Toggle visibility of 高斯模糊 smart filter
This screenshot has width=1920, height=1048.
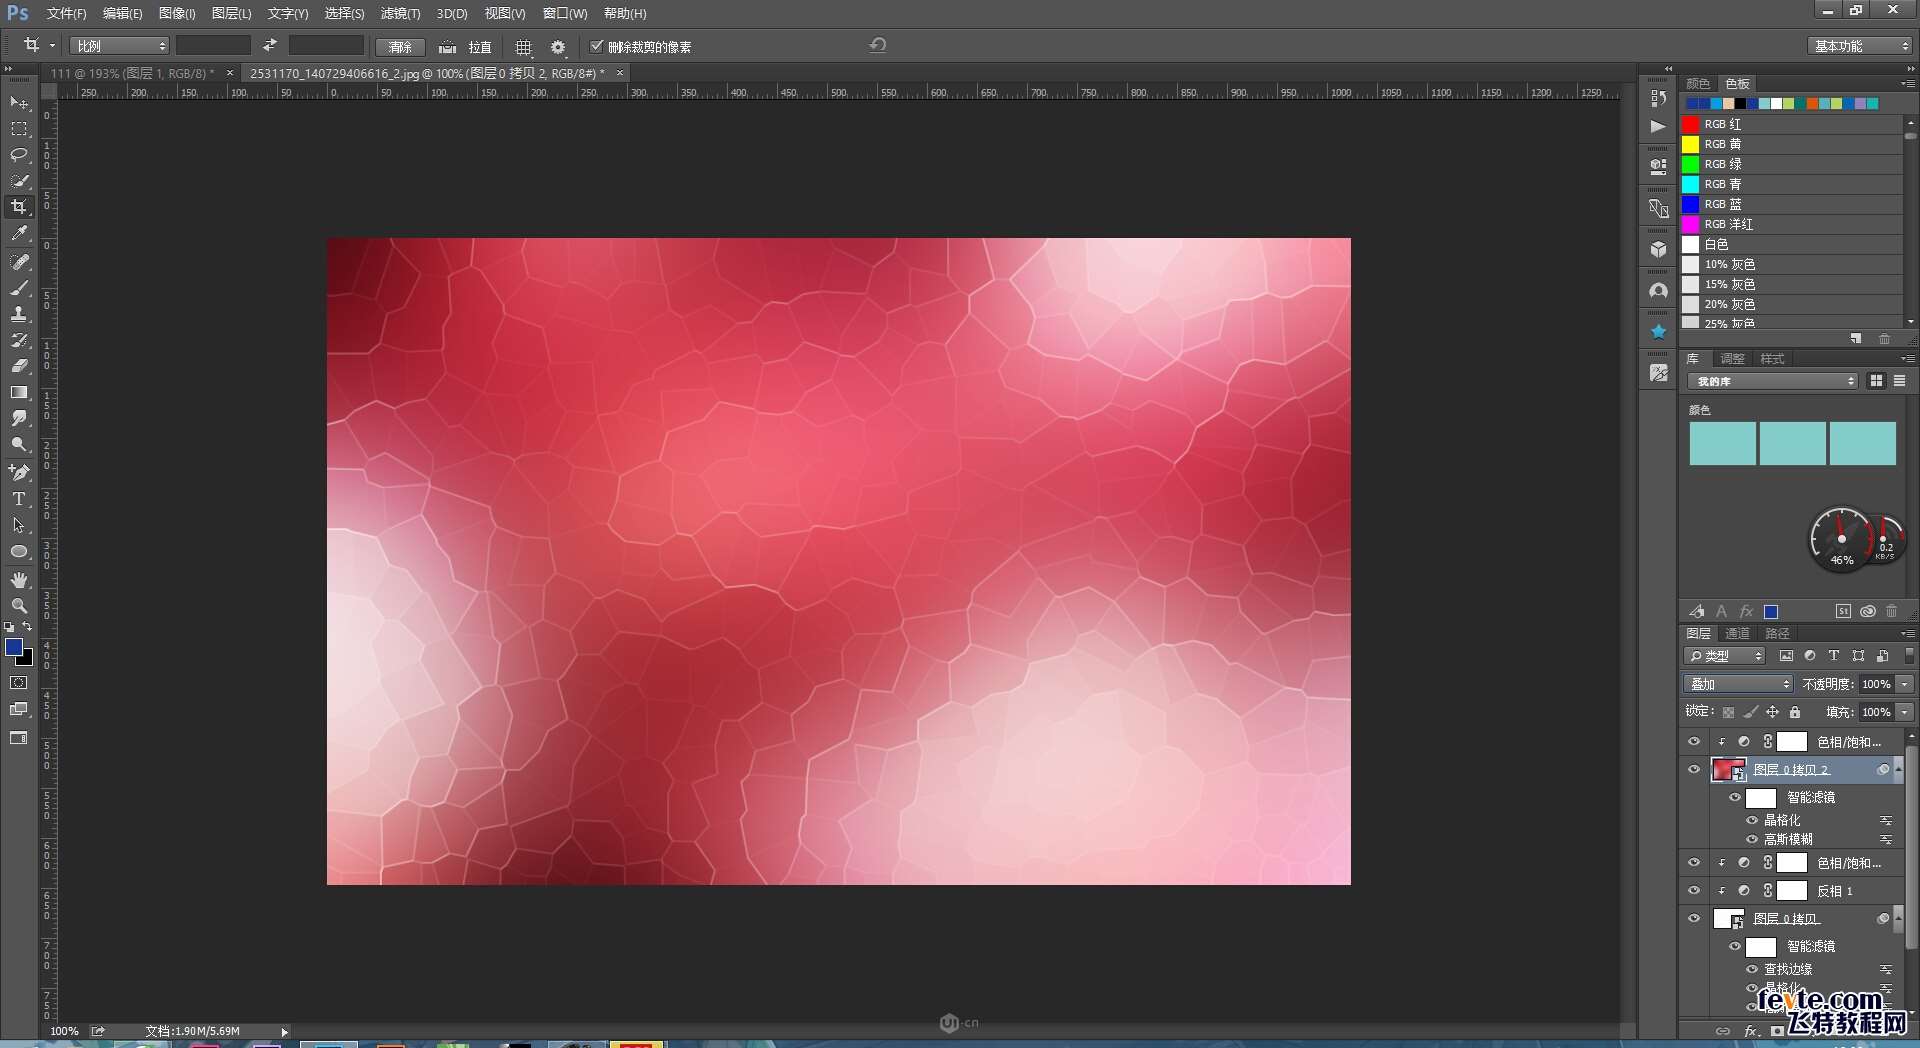pos(1752,839)
